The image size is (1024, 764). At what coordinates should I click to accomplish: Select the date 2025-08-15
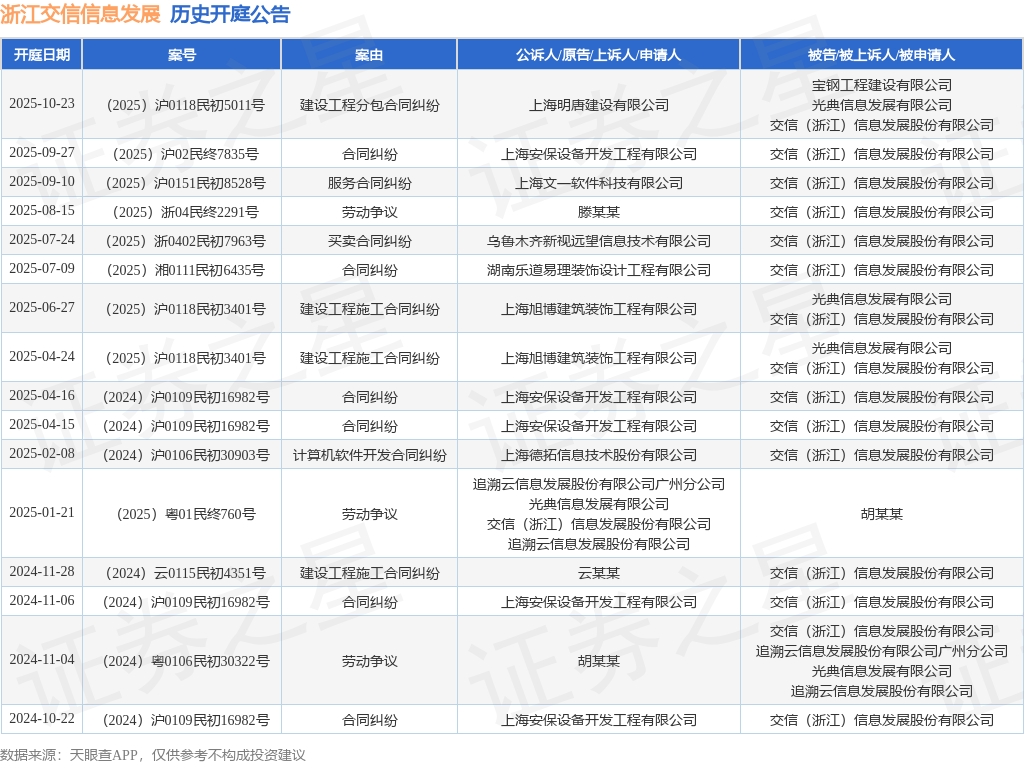42,210
